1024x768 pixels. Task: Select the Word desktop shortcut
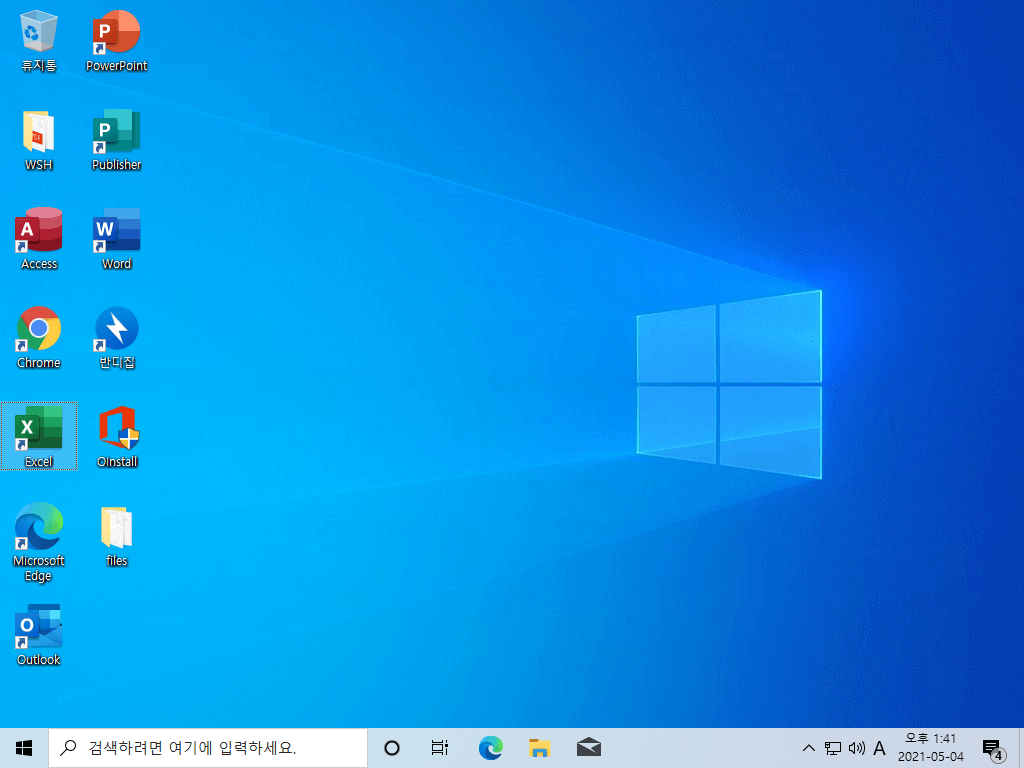116,239
